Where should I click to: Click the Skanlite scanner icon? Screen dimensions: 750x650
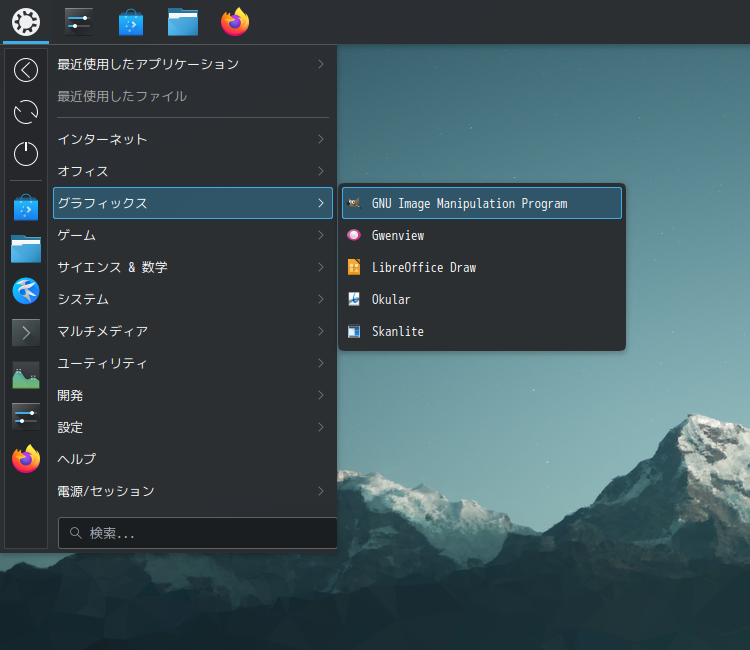tap(354, 331)
